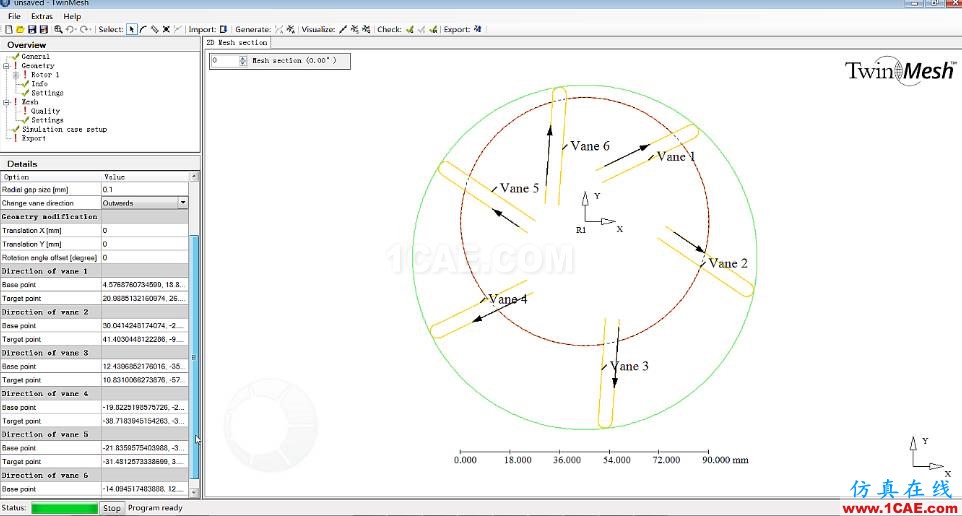Click the second Visualize icon
The width and height of the screenshot is (962, 516).
pos(355,29)
